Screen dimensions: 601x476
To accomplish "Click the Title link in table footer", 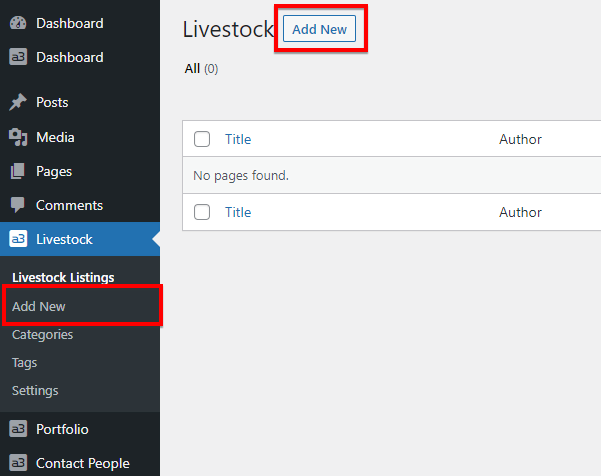I will [238, 212].
